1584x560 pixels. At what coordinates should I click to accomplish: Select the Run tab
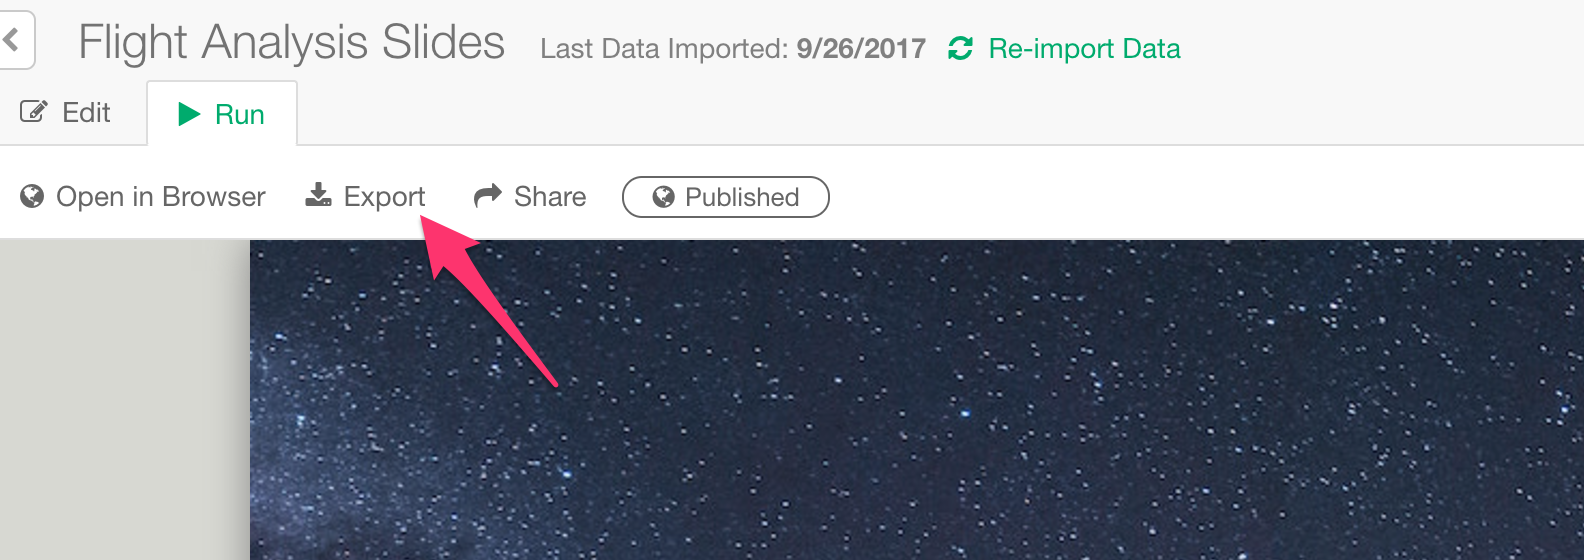(222, 114)
